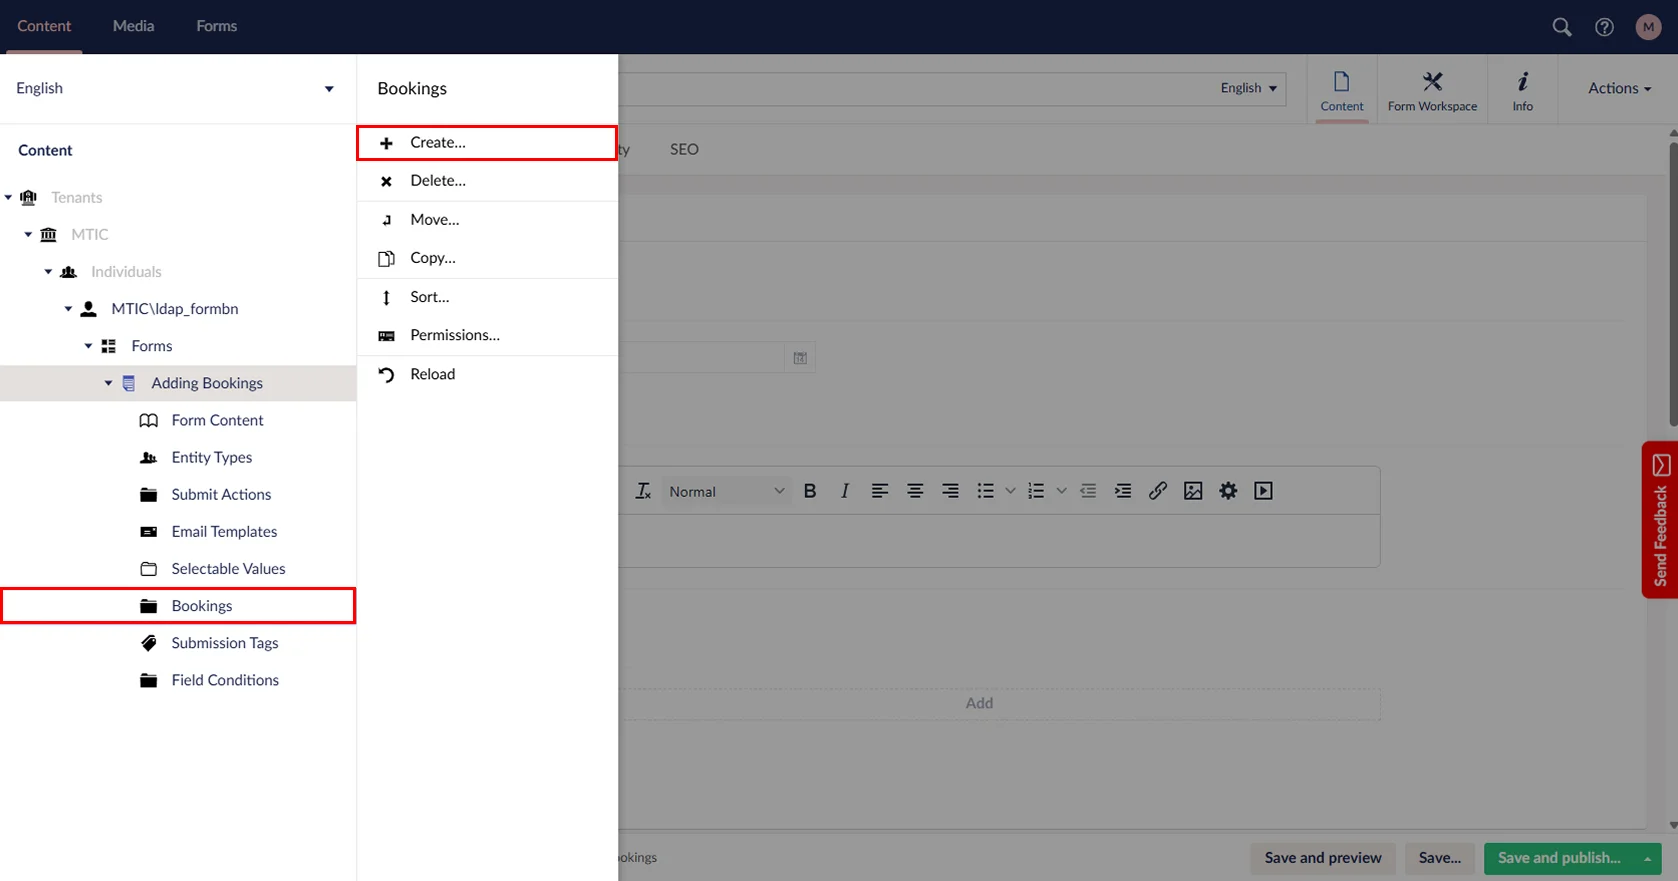Collapse the Adding Bookings tree node

pyautogui.click(x=108, y=383)
